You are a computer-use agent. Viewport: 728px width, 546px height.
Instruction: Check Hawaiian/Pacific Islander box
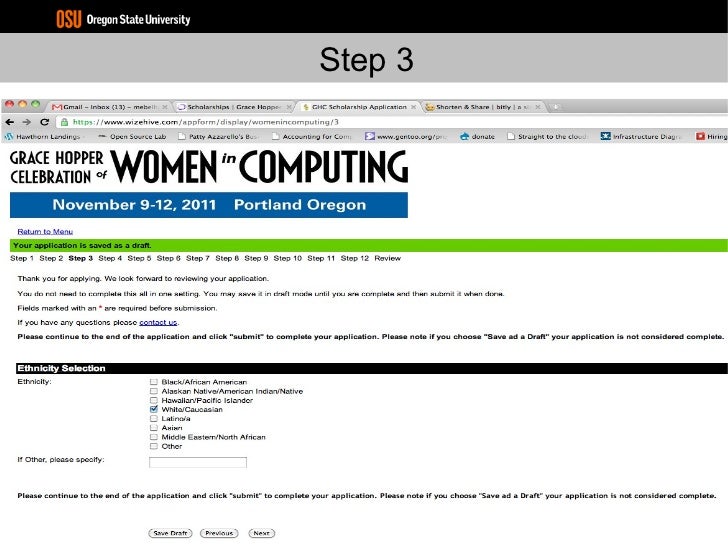click(x=154, y=400)
